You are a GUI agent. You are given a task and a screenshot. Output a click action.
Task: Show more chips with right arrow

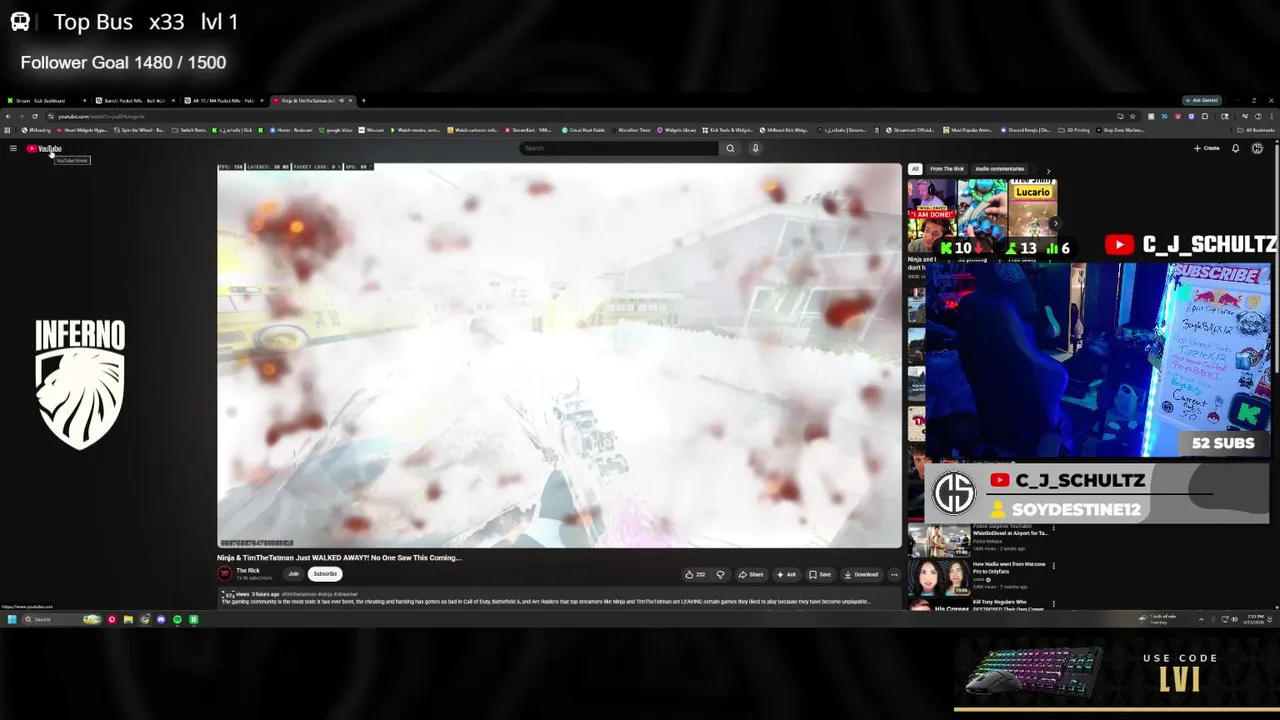coord(1048,170)
